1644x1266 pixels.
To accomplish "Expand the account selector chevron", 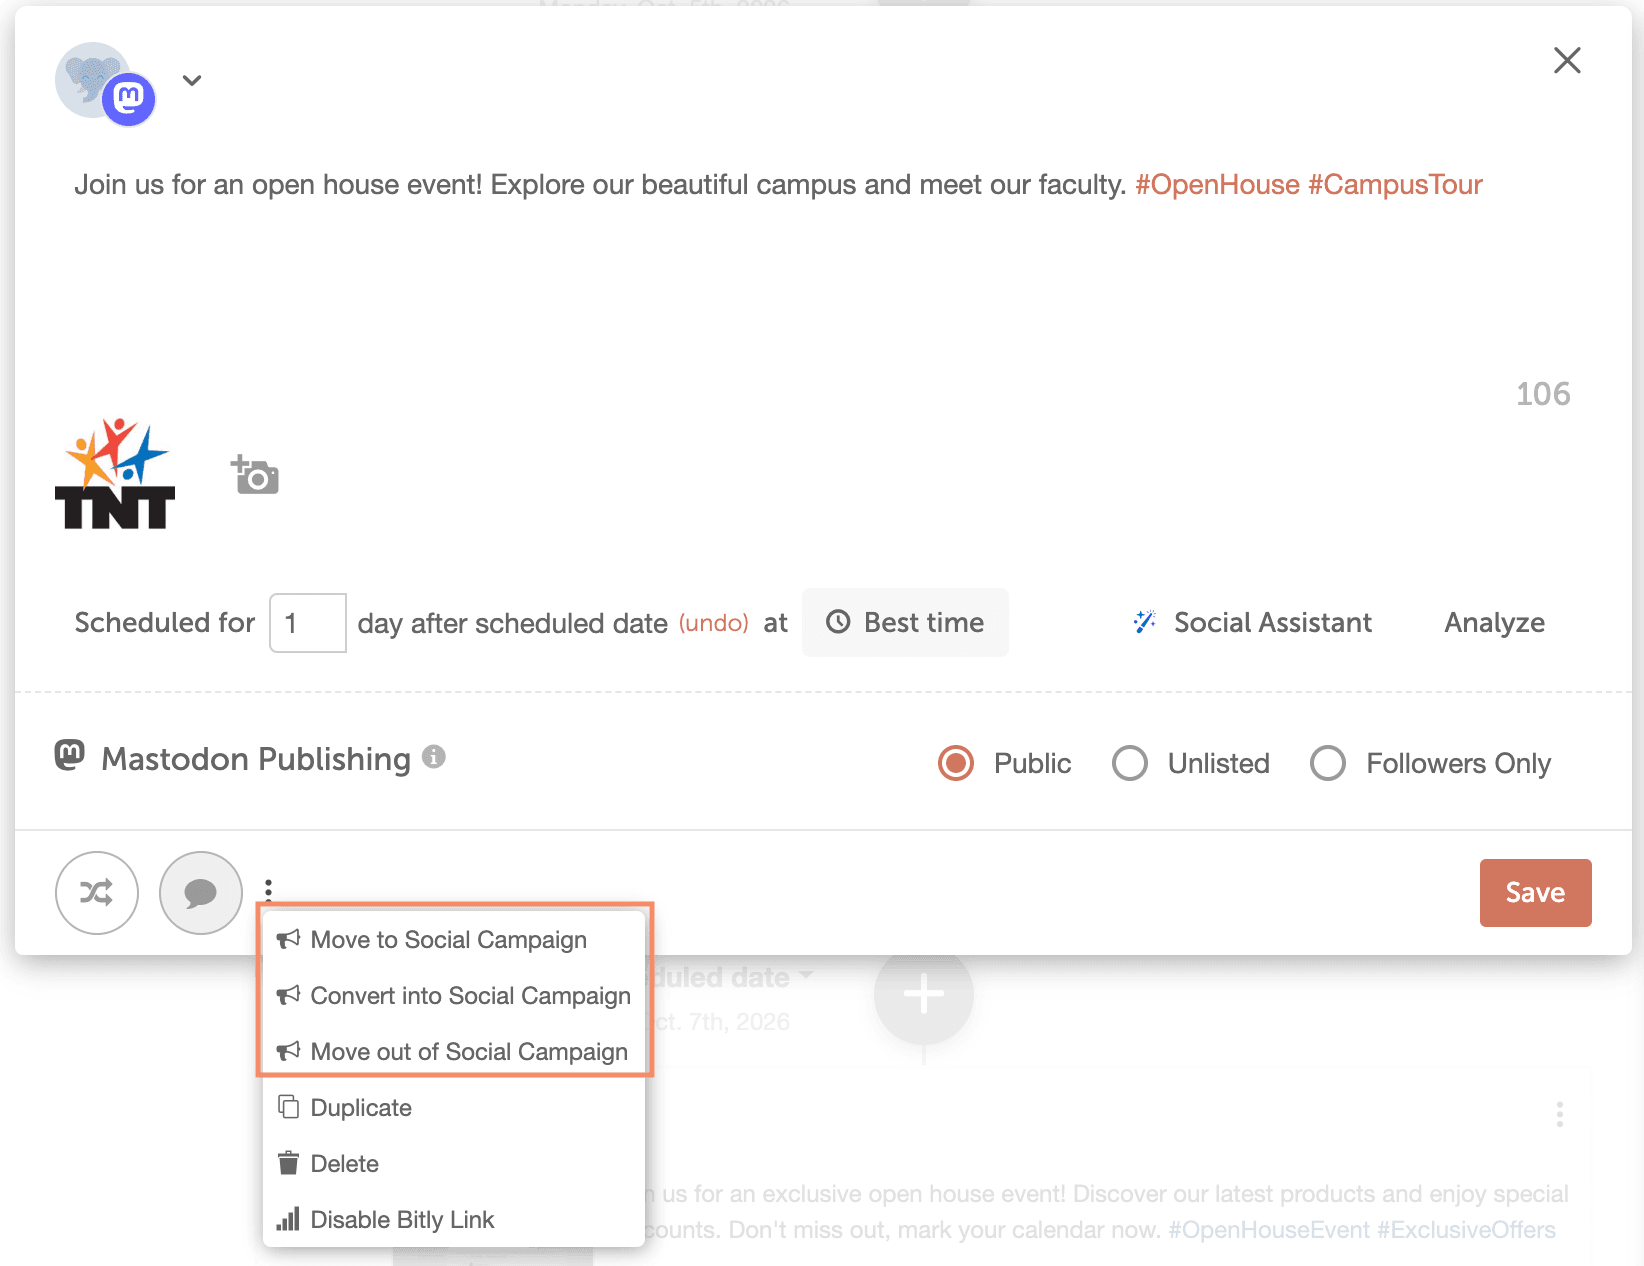I will tap(192, 81).
